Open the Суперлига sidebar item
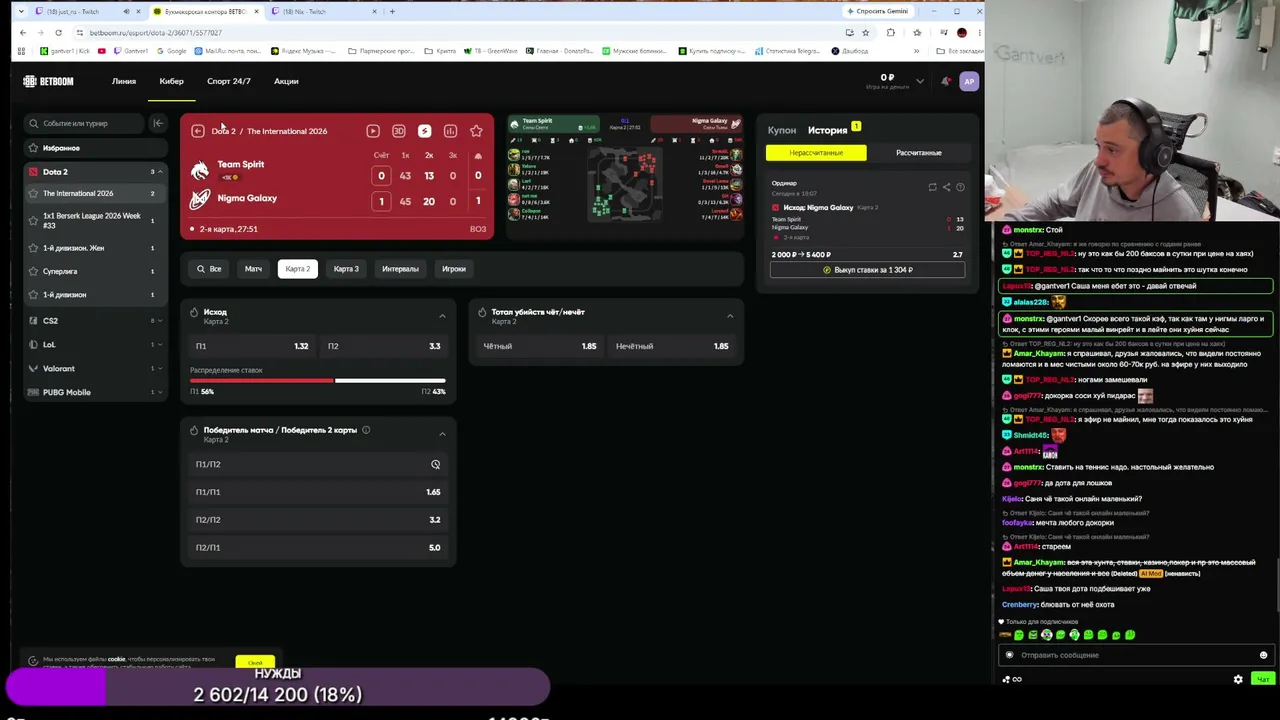 pyautogui.click(x=93, y=272)
